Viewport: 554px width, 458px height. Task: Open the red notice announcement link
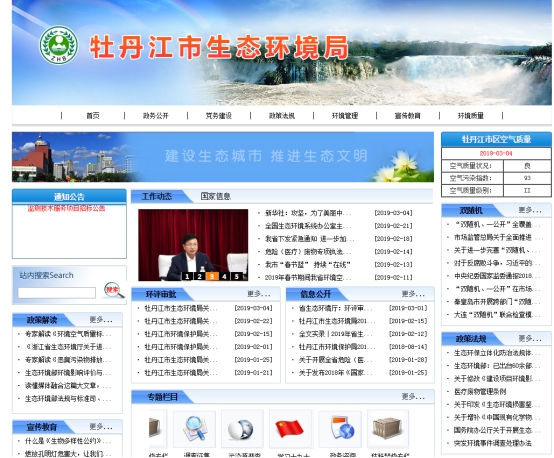[66, 209]
